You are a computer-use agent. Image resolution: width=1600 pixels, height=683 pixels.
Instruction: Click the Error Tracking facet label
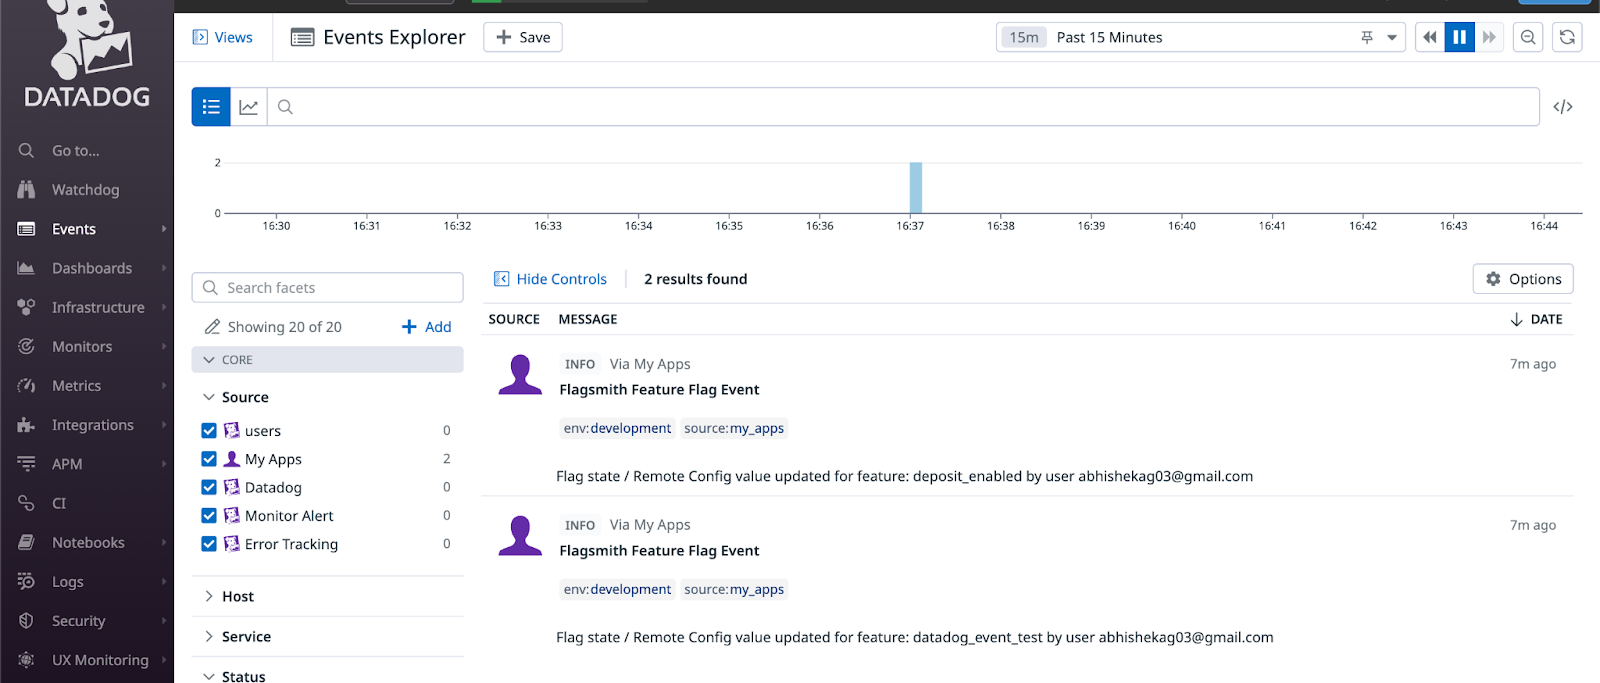pos(291,544)
